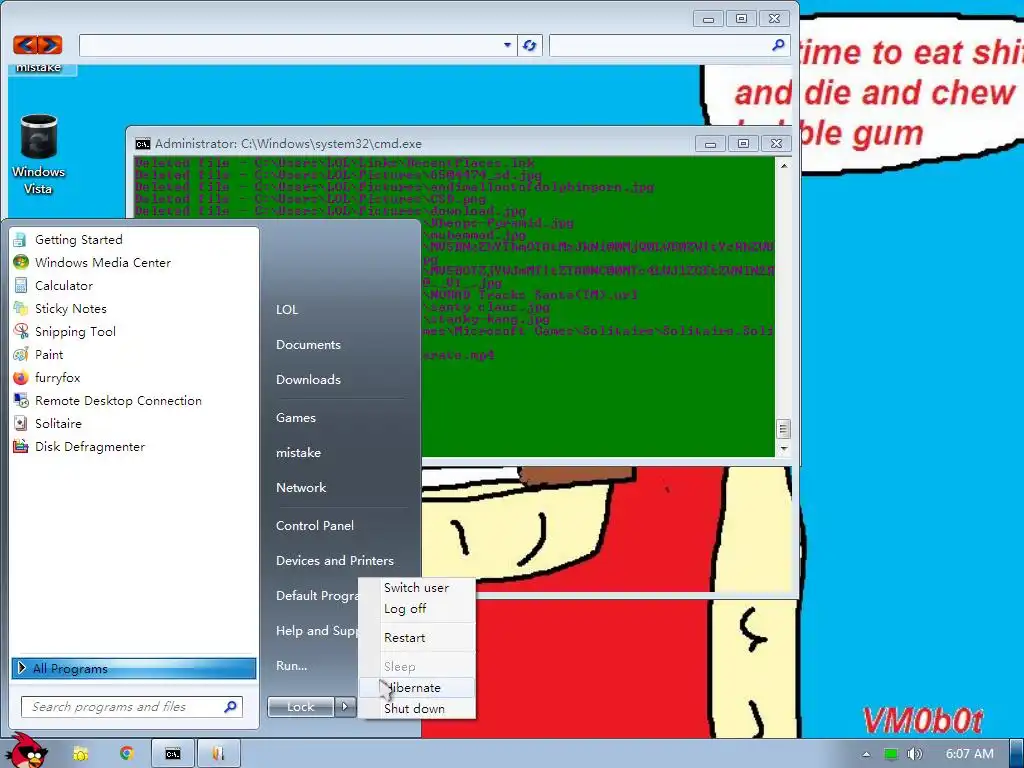The width and height of the screenshot is (1024, 768).
Task: Click the cmd.exe title bar icon
Action: pos(142,144)
